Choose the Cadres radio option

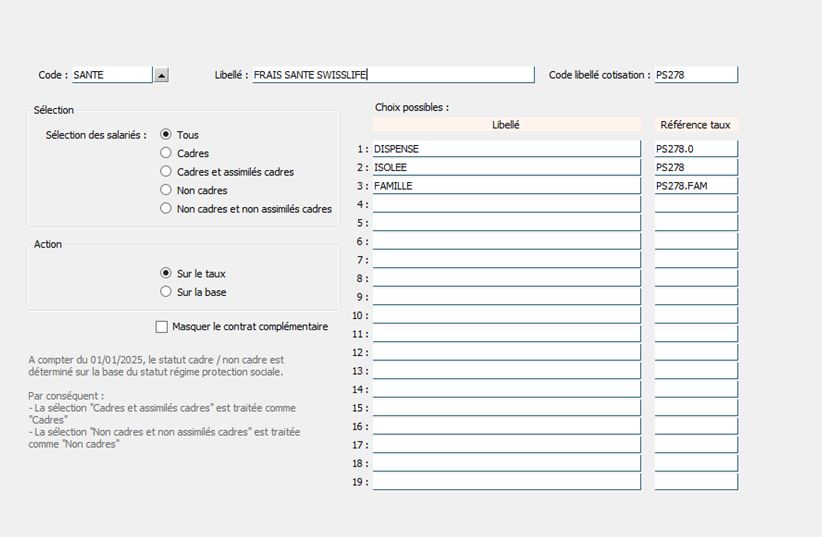166,153
